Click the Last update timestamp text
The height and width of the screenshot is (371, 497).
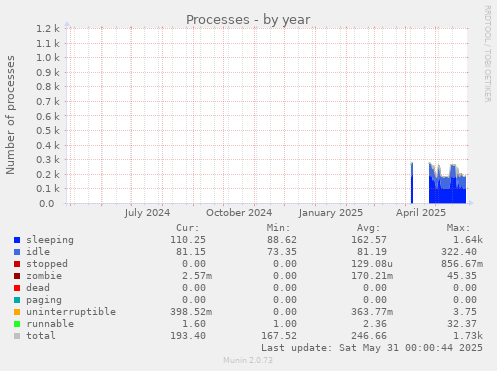[x=372, y=348]
